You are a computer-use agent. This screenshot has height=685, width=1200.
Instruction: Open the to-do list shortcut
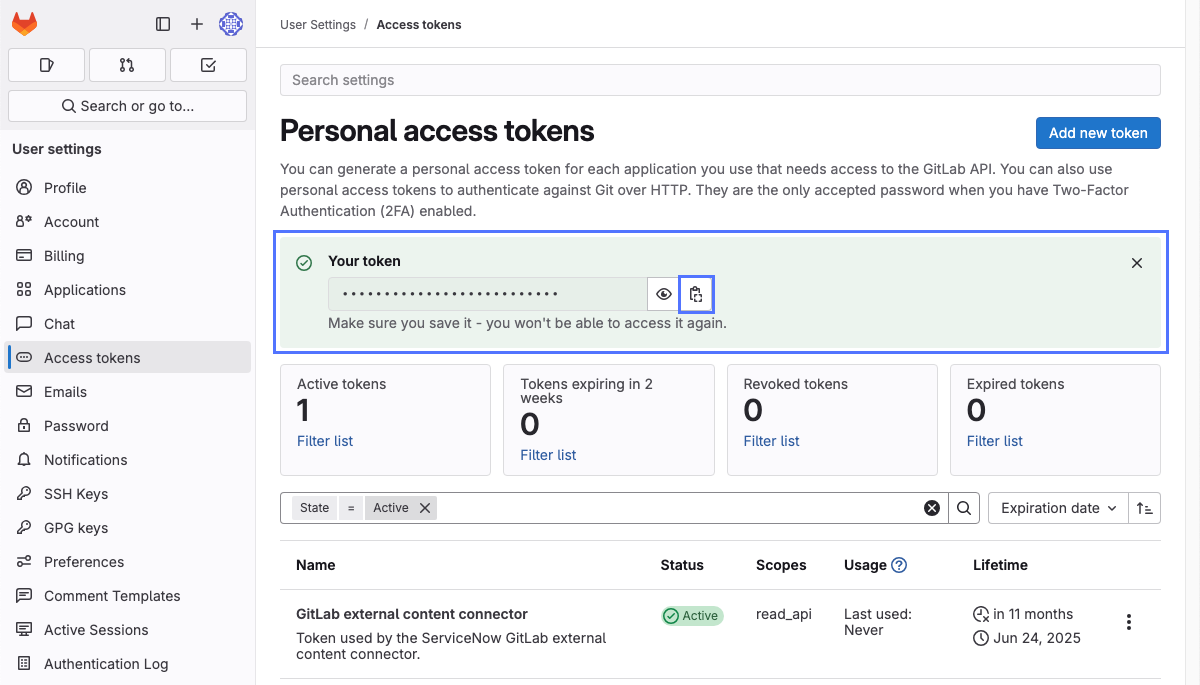(208, 65)
